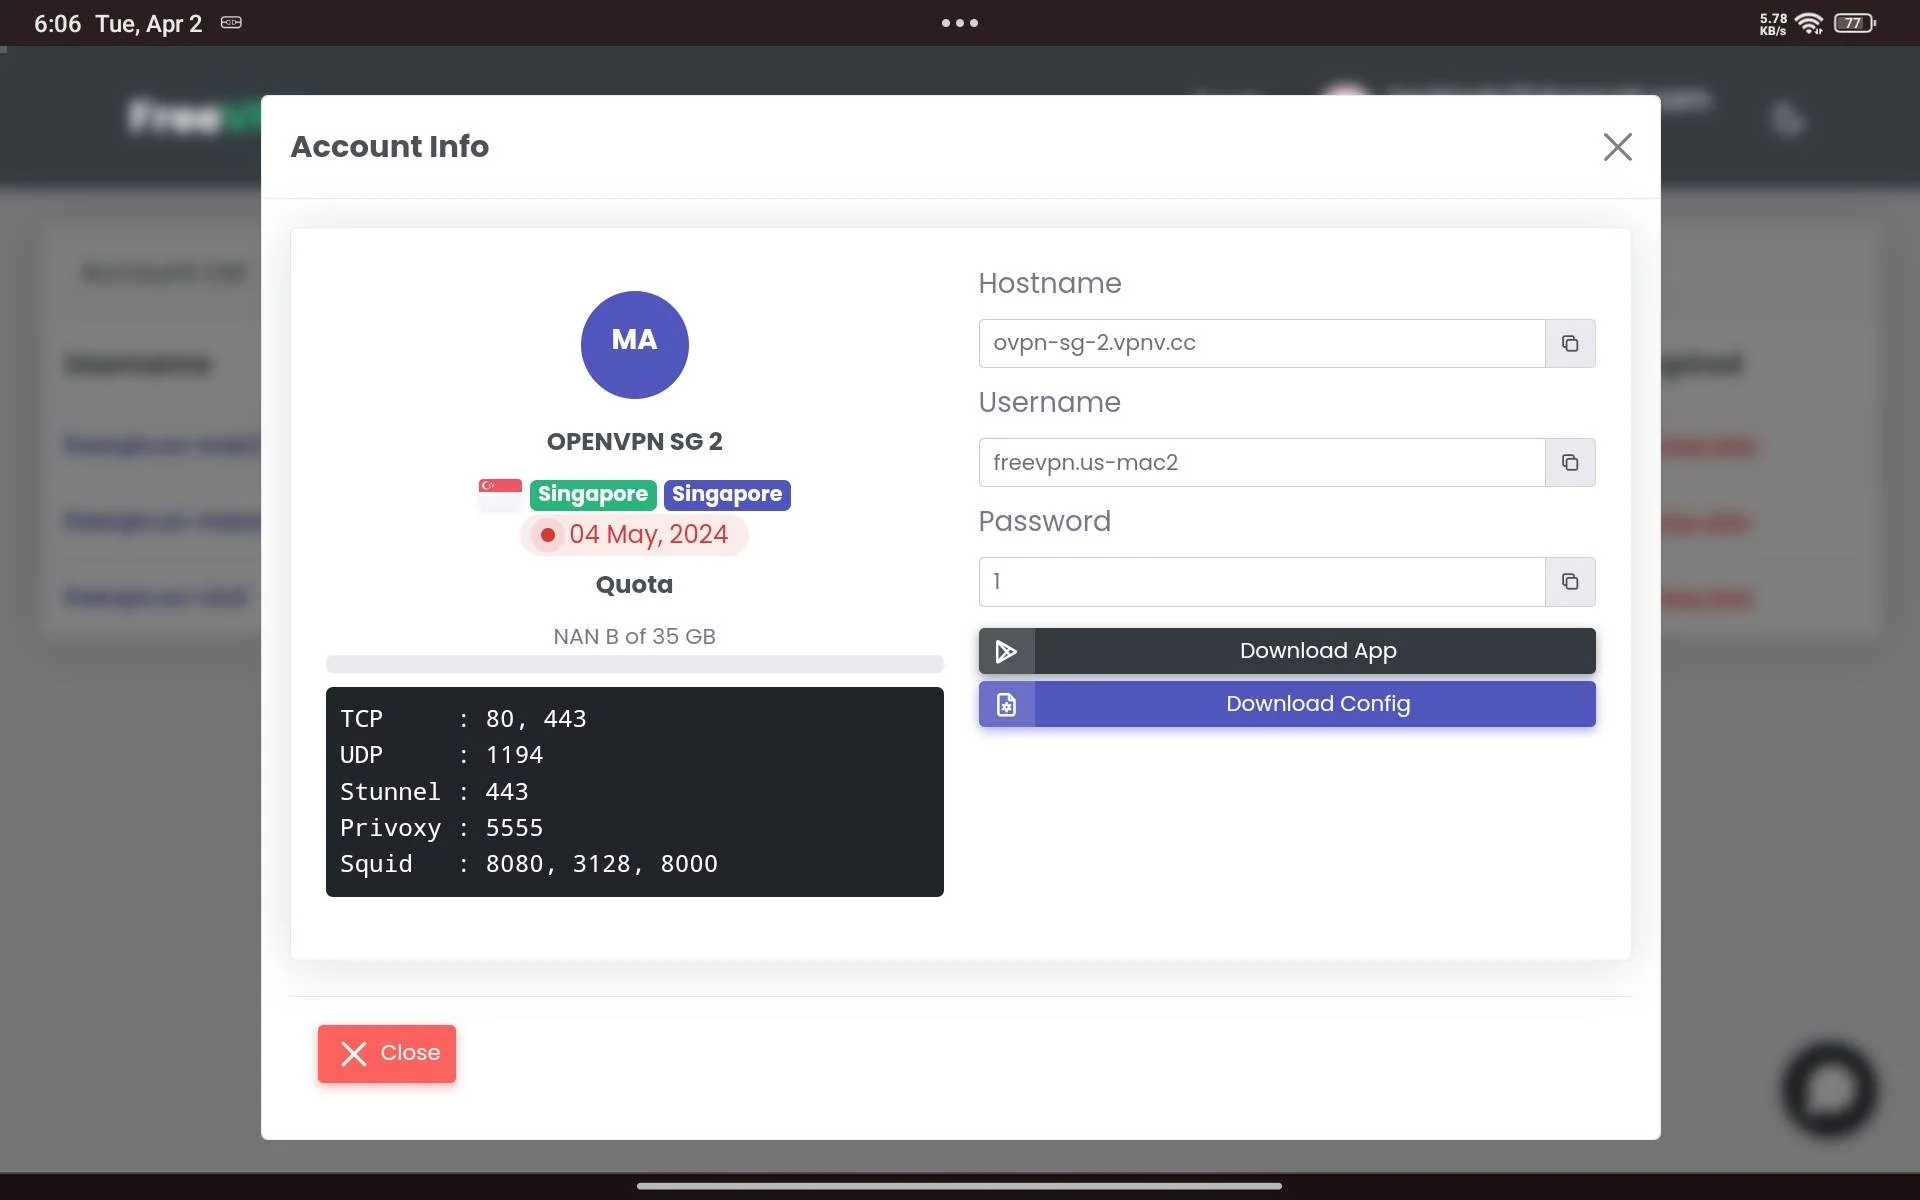Click the Privoxy : 5555 line
This screenshot has height=1200, width=1920.
tap(441, 828)
